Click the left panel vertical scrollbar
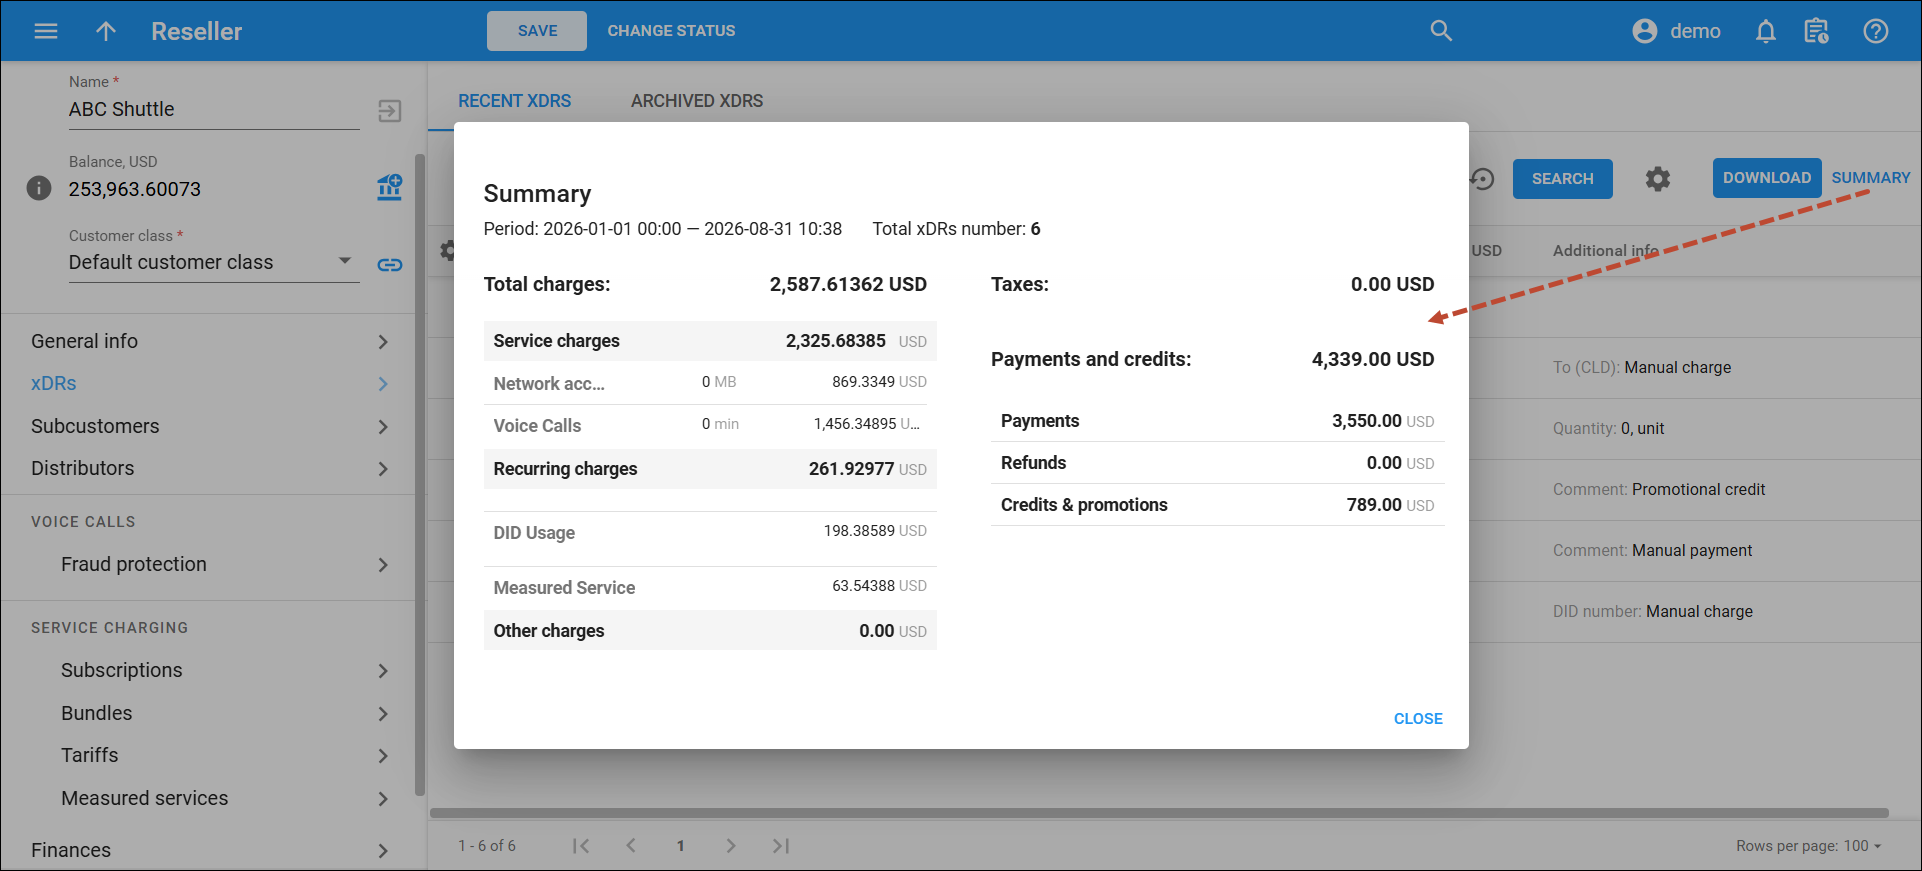The width and height of the screenshot is (1922, 871). point(420,475)
